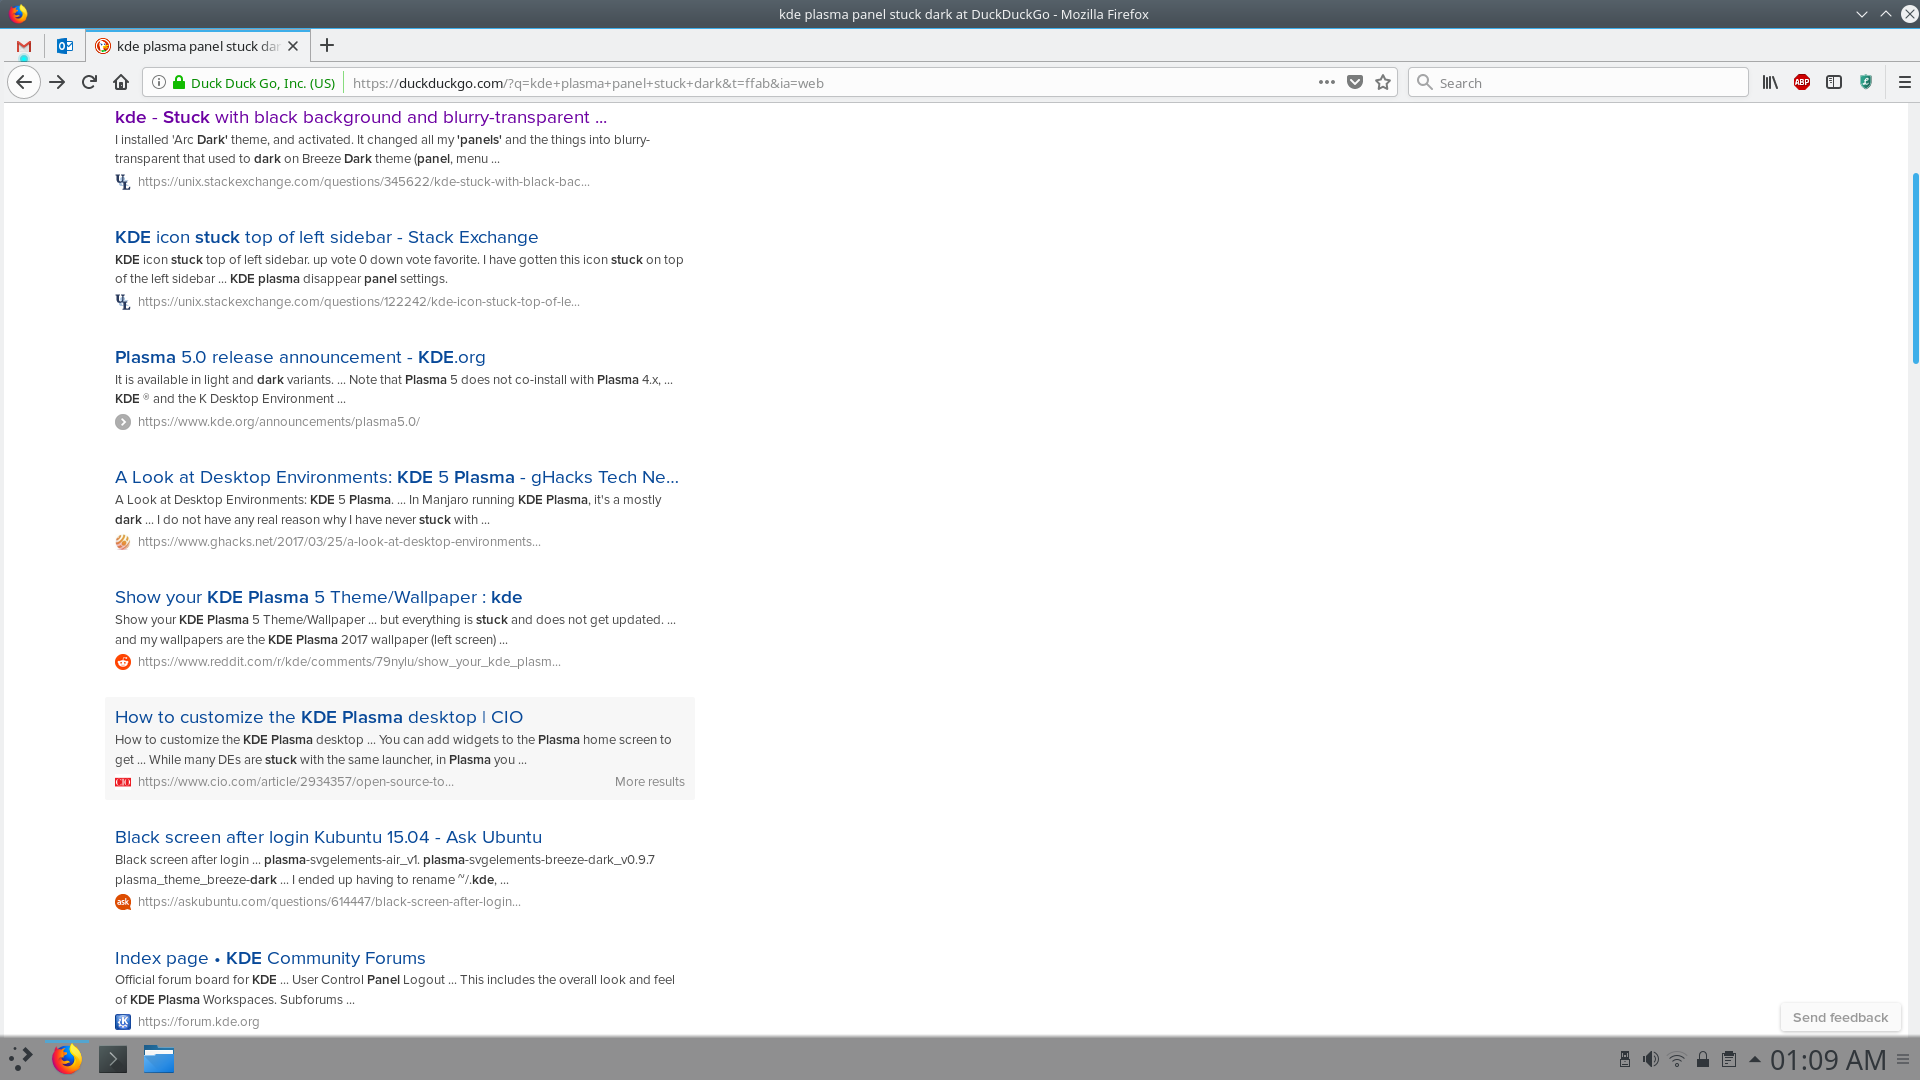The image size is (1920, 1080).
Task: Open 'A Look at Desktop Environments' gHacks result
Action: coord(396,477)
